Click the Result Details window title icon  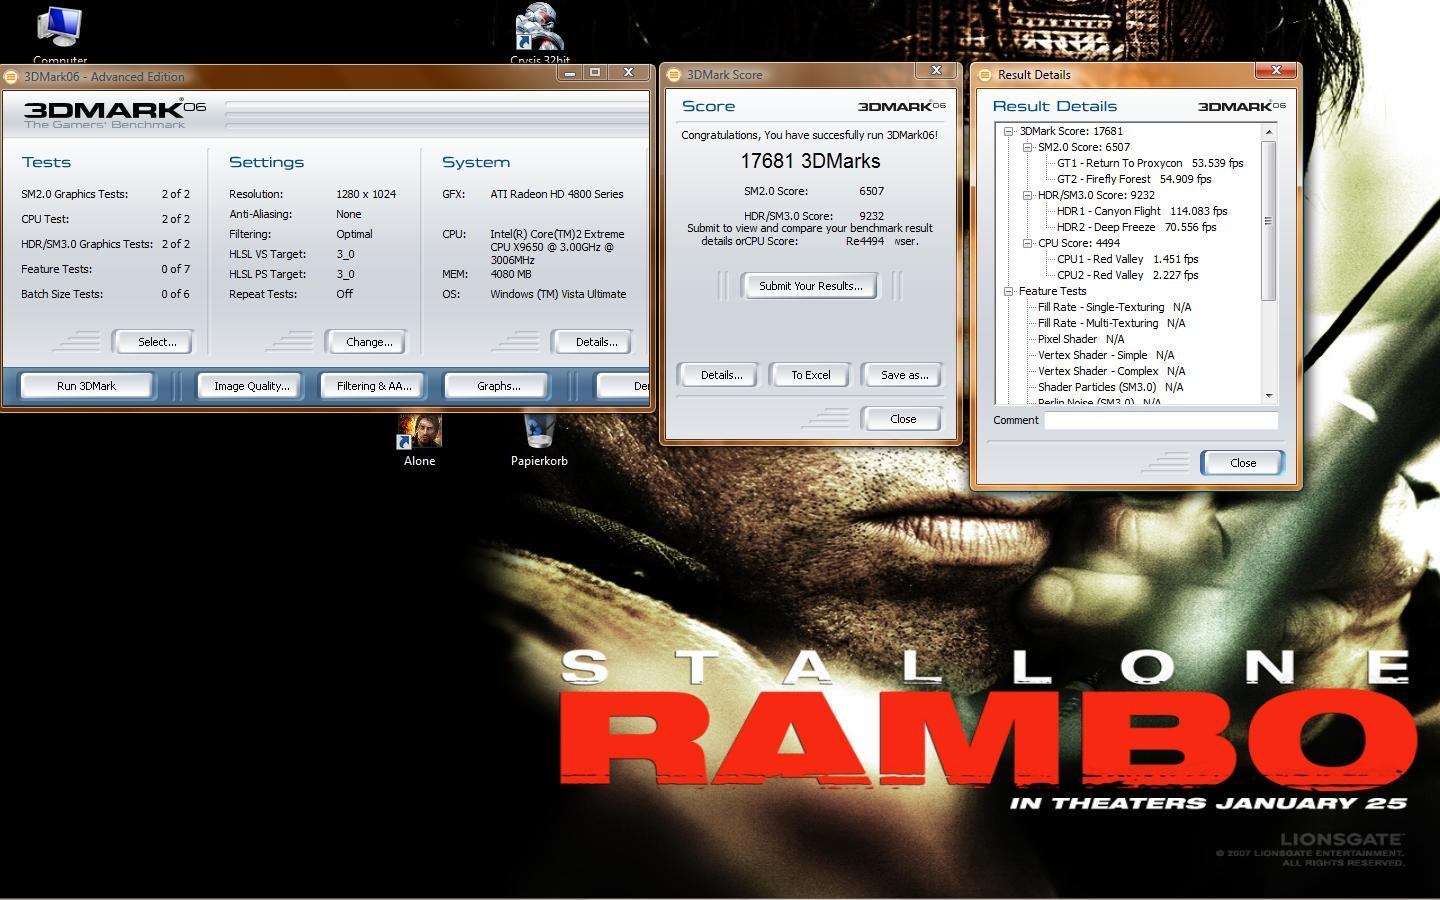(984, 75)
